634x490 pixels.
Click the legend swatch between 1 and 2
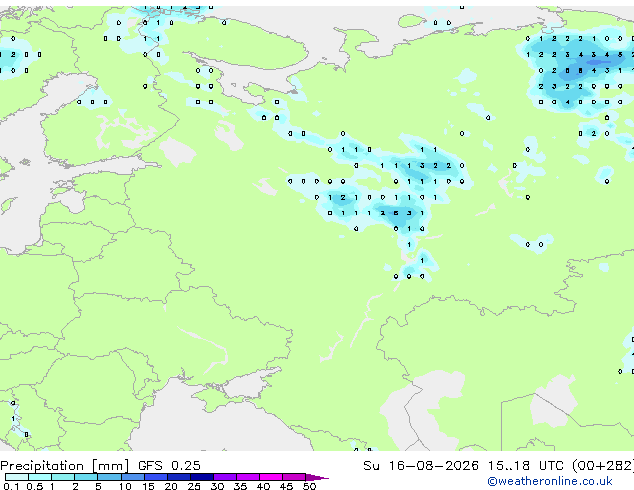click(63, 477)
